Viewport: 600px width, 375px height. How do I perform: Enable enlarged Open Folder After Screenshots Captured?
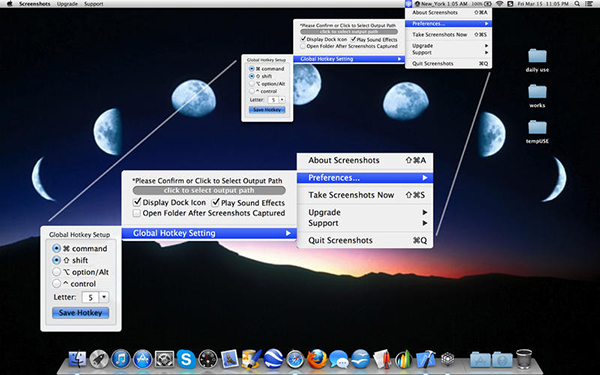pos(137,213)
